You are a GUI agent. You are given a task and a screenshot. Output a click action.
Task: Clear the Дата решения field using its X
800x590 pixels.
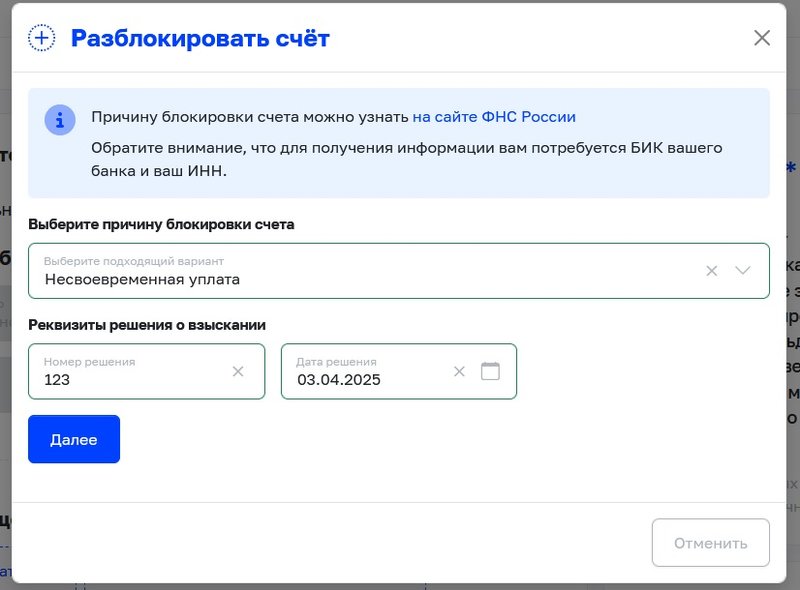(x=459, y=371)
